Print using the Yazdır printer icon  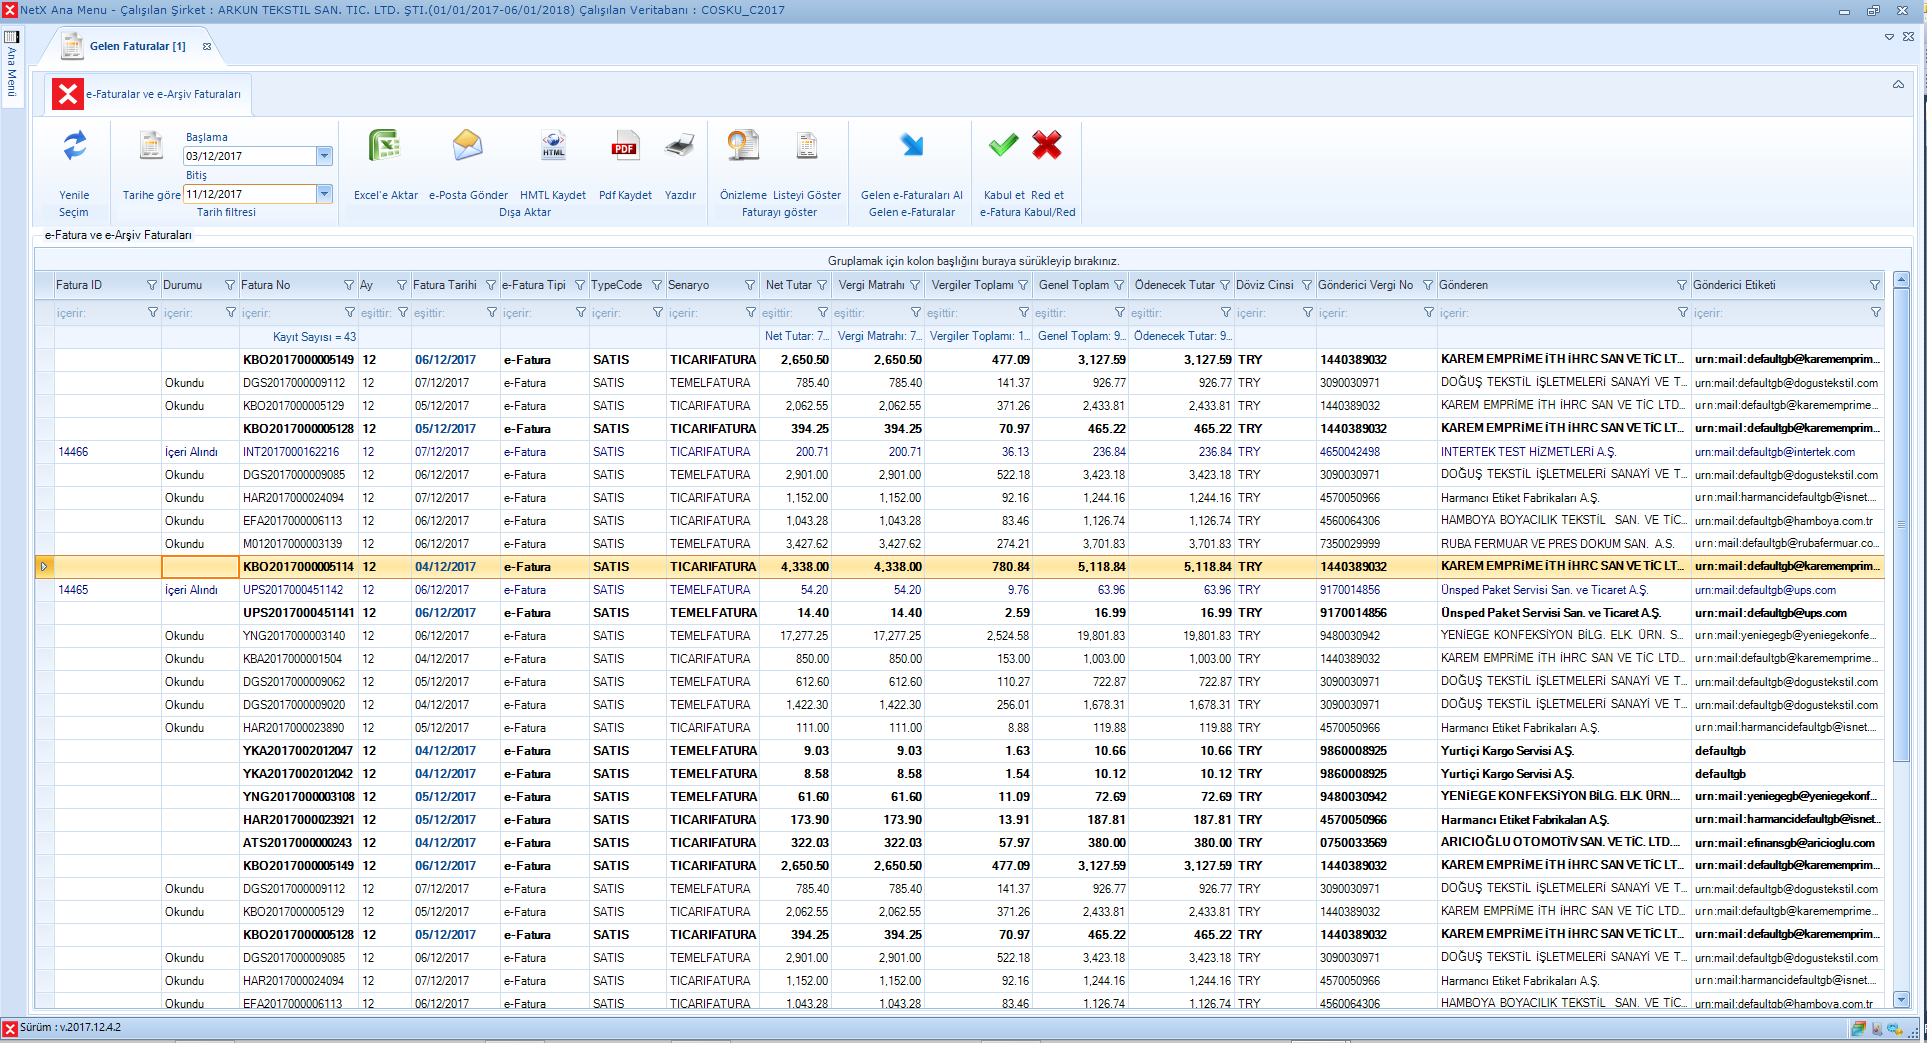(680, 147)
